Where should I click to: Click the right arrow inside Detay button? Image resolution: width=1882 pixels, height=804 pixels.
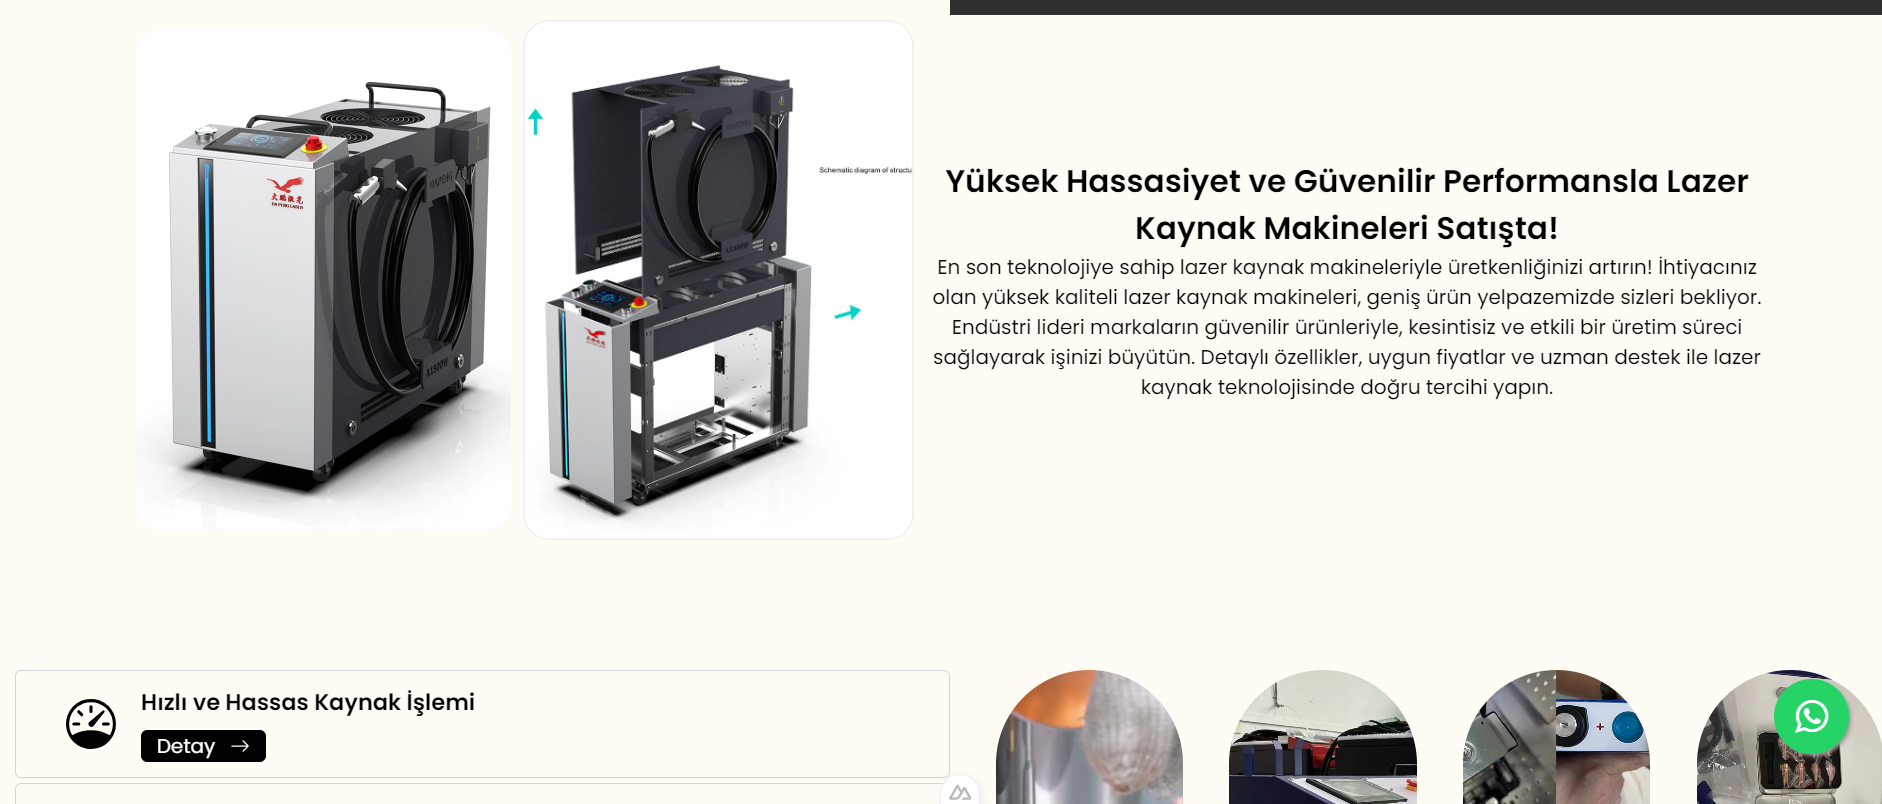tap(240, 746)
